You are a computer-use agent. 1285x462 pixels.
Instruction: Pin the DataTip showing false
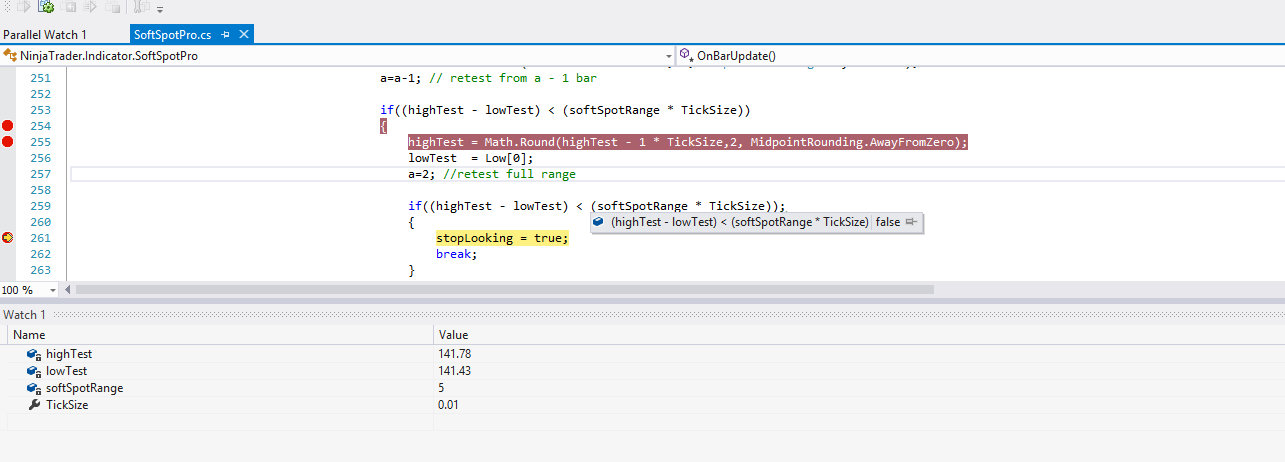[x=910, y=222]
